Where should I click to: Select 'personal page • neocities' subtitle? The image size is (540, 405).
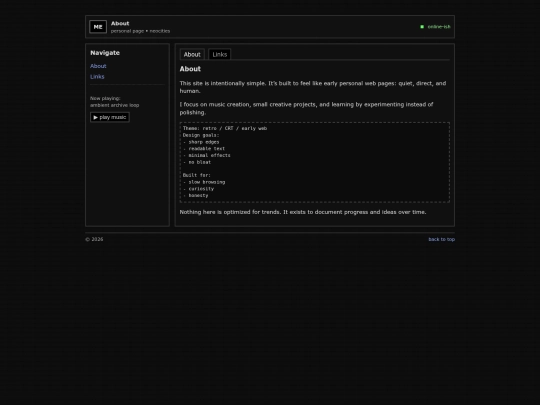(x=140, y=31)
